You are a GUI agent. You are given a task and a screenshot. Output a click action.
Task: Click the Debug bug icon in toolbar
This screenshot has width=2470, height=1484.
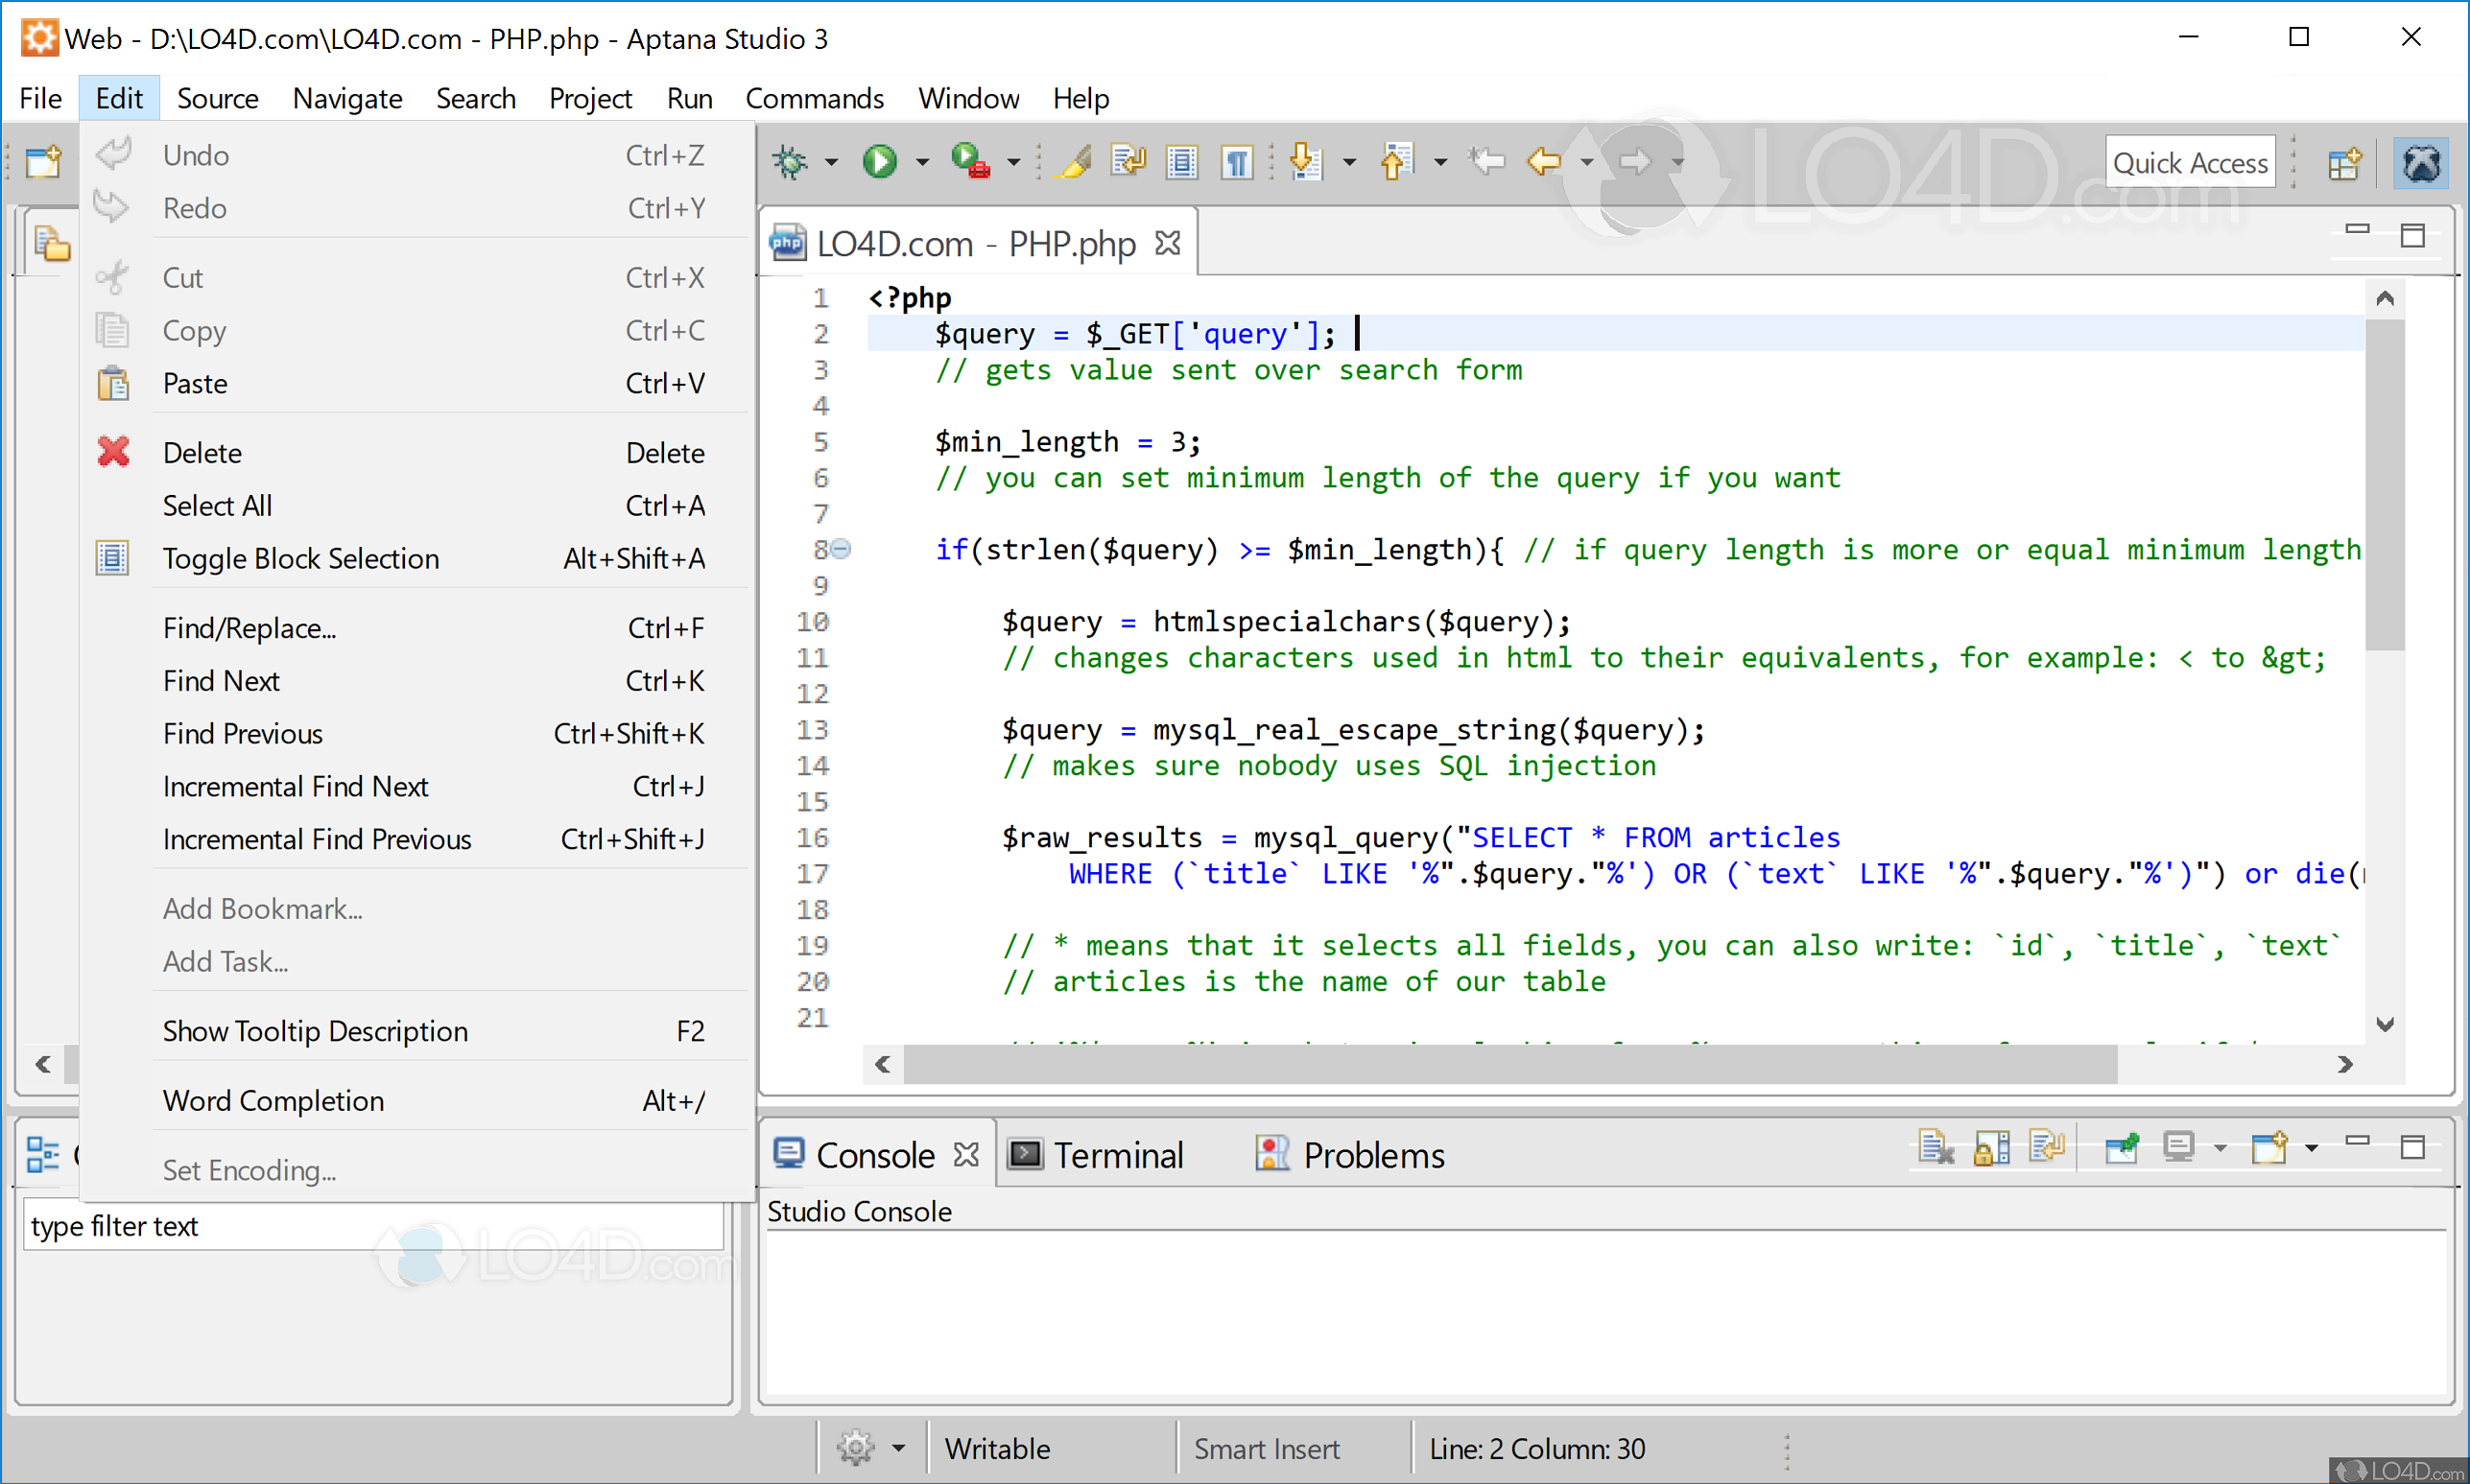(x=790, y=161)
